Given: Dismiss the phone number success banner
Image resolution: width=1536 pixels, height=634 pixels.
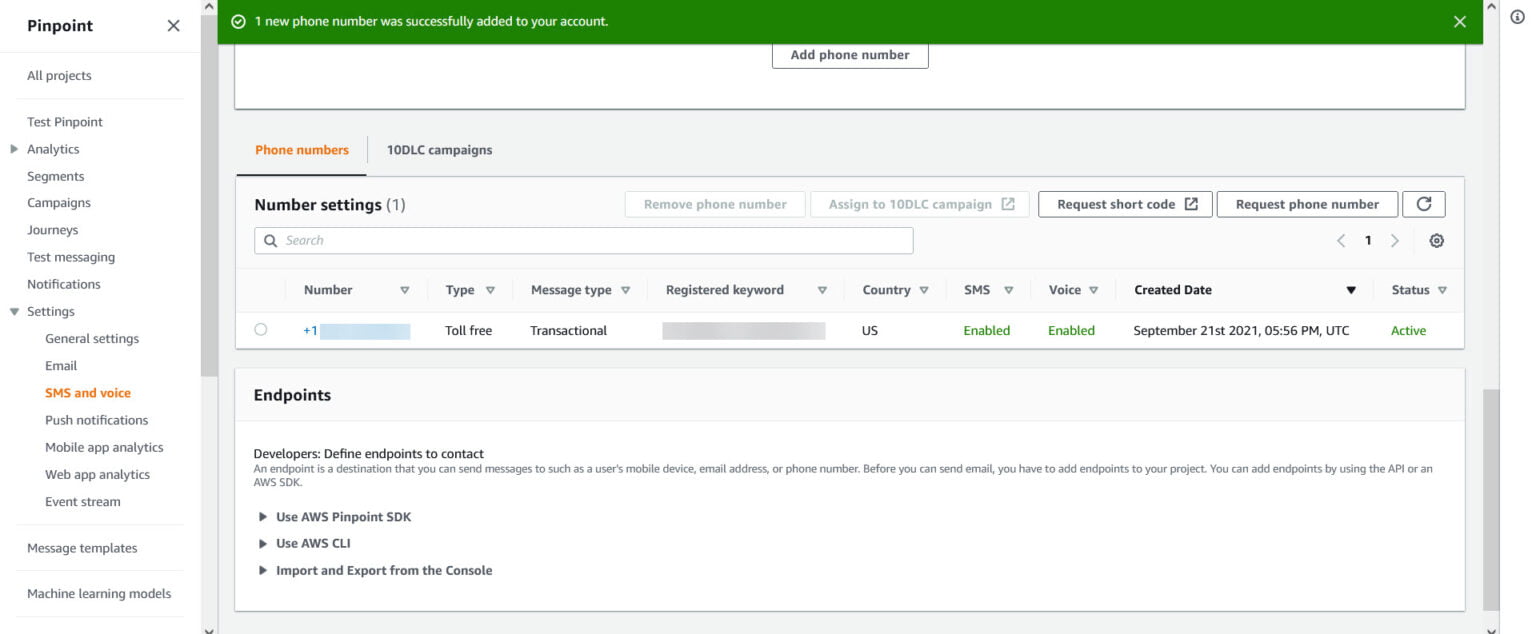Looking at the screenshot, I should tap(1459, 21).
